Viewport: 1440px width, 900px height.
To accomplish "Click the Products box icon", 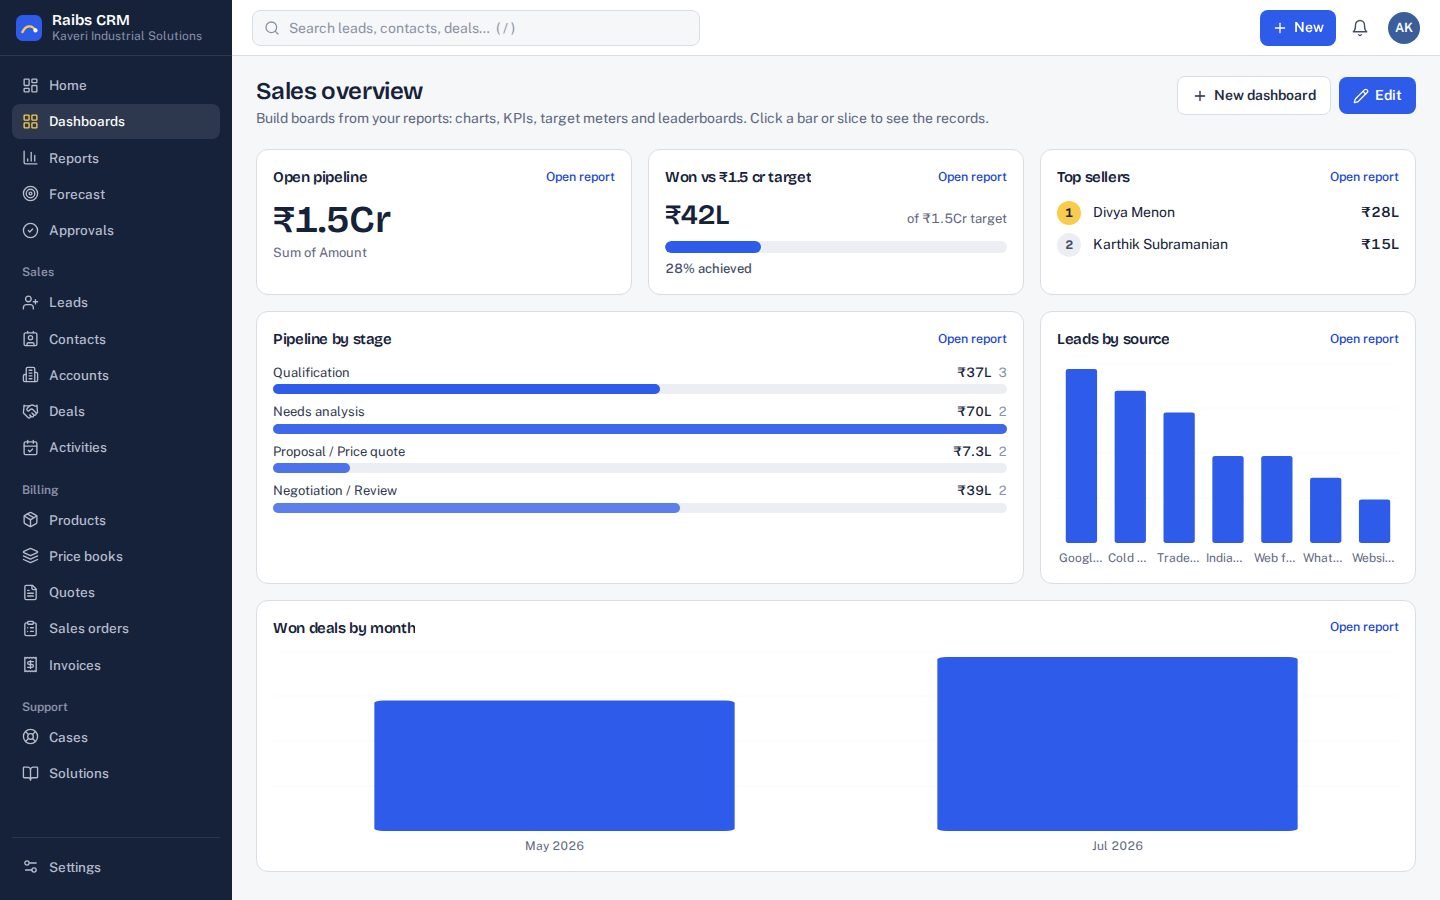I will [x=31, y=520].
